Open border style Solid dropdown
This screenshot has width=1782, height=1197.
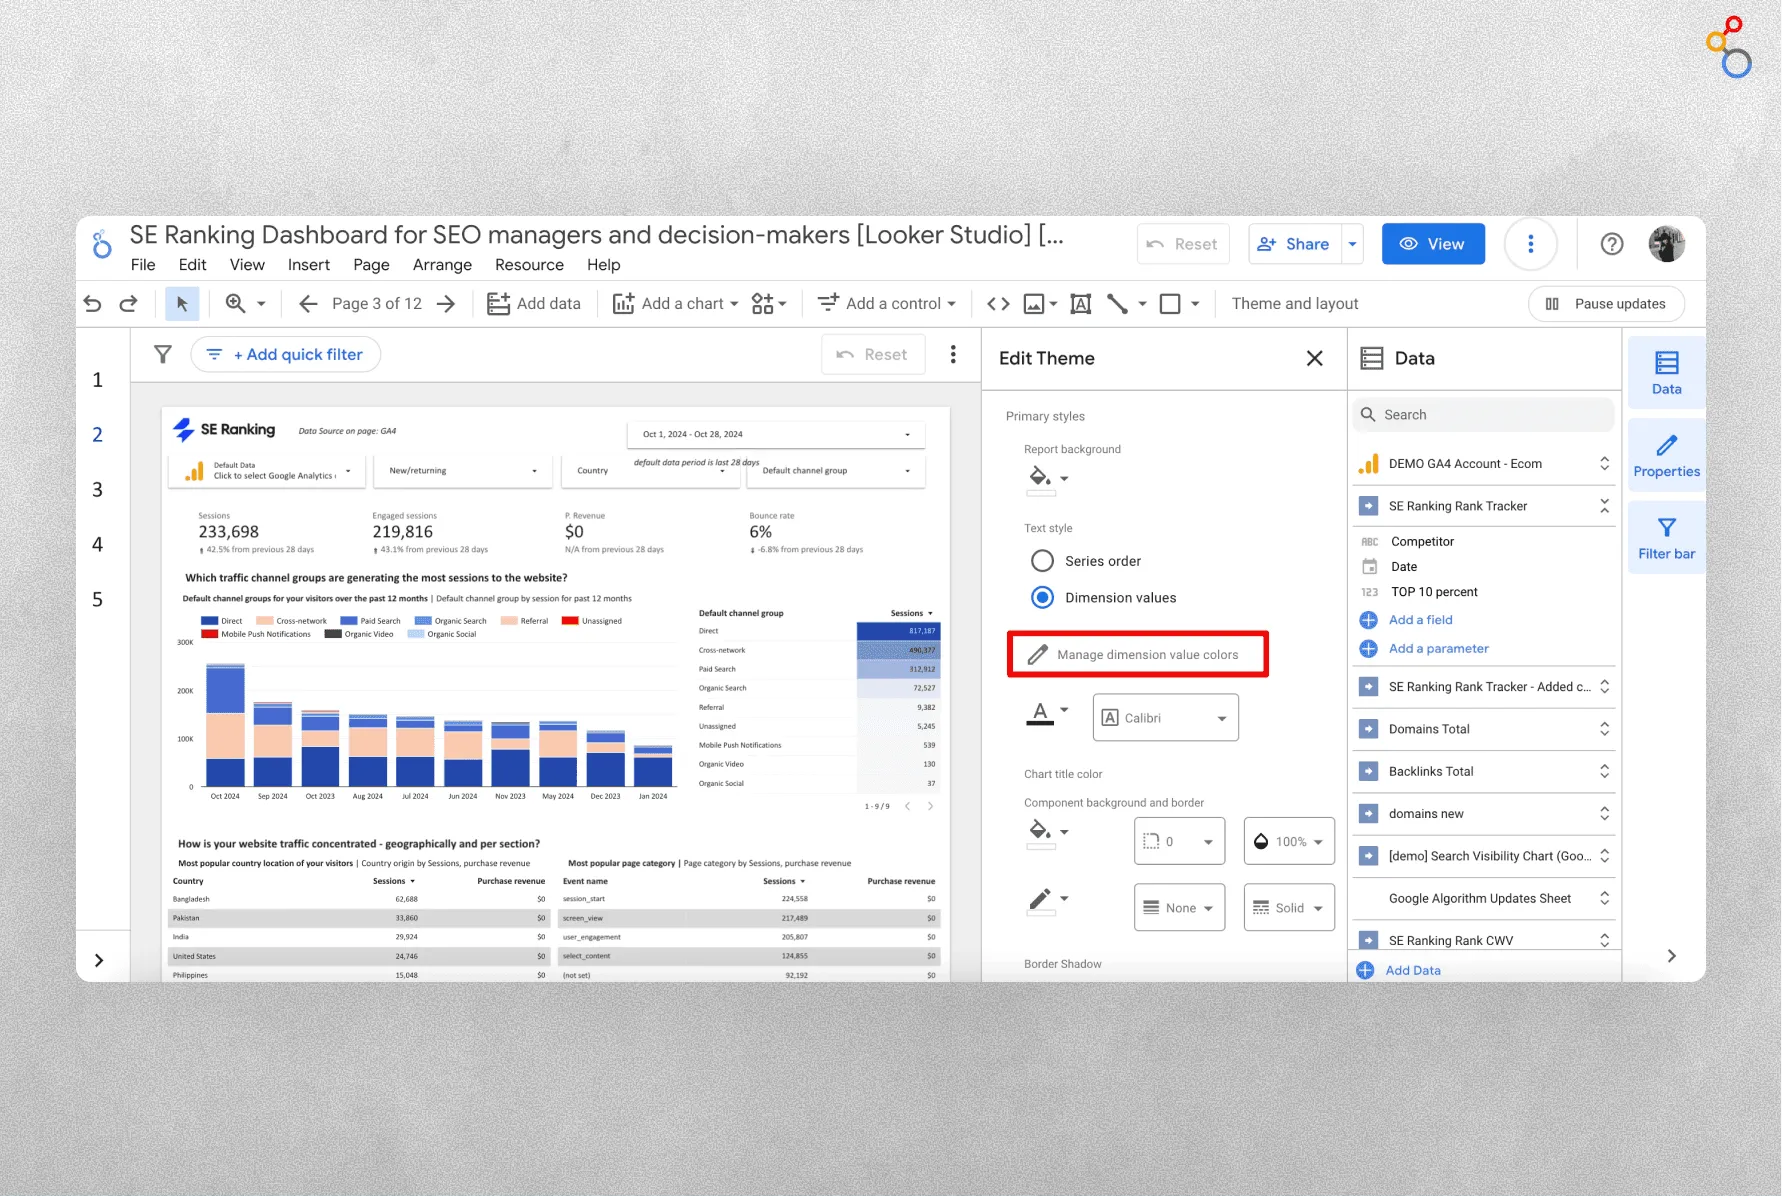[x=1289, y=908]
